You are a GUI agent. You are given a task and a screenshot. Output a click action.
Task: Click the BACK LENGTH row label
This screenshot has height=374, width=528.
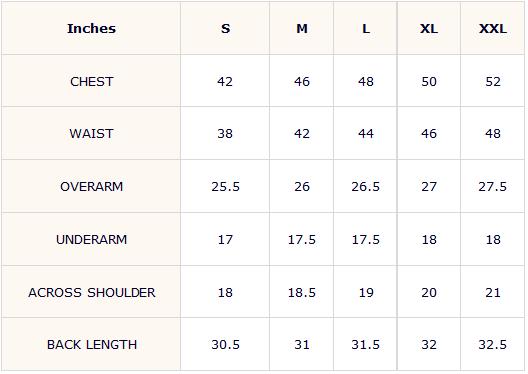[91, 344]
